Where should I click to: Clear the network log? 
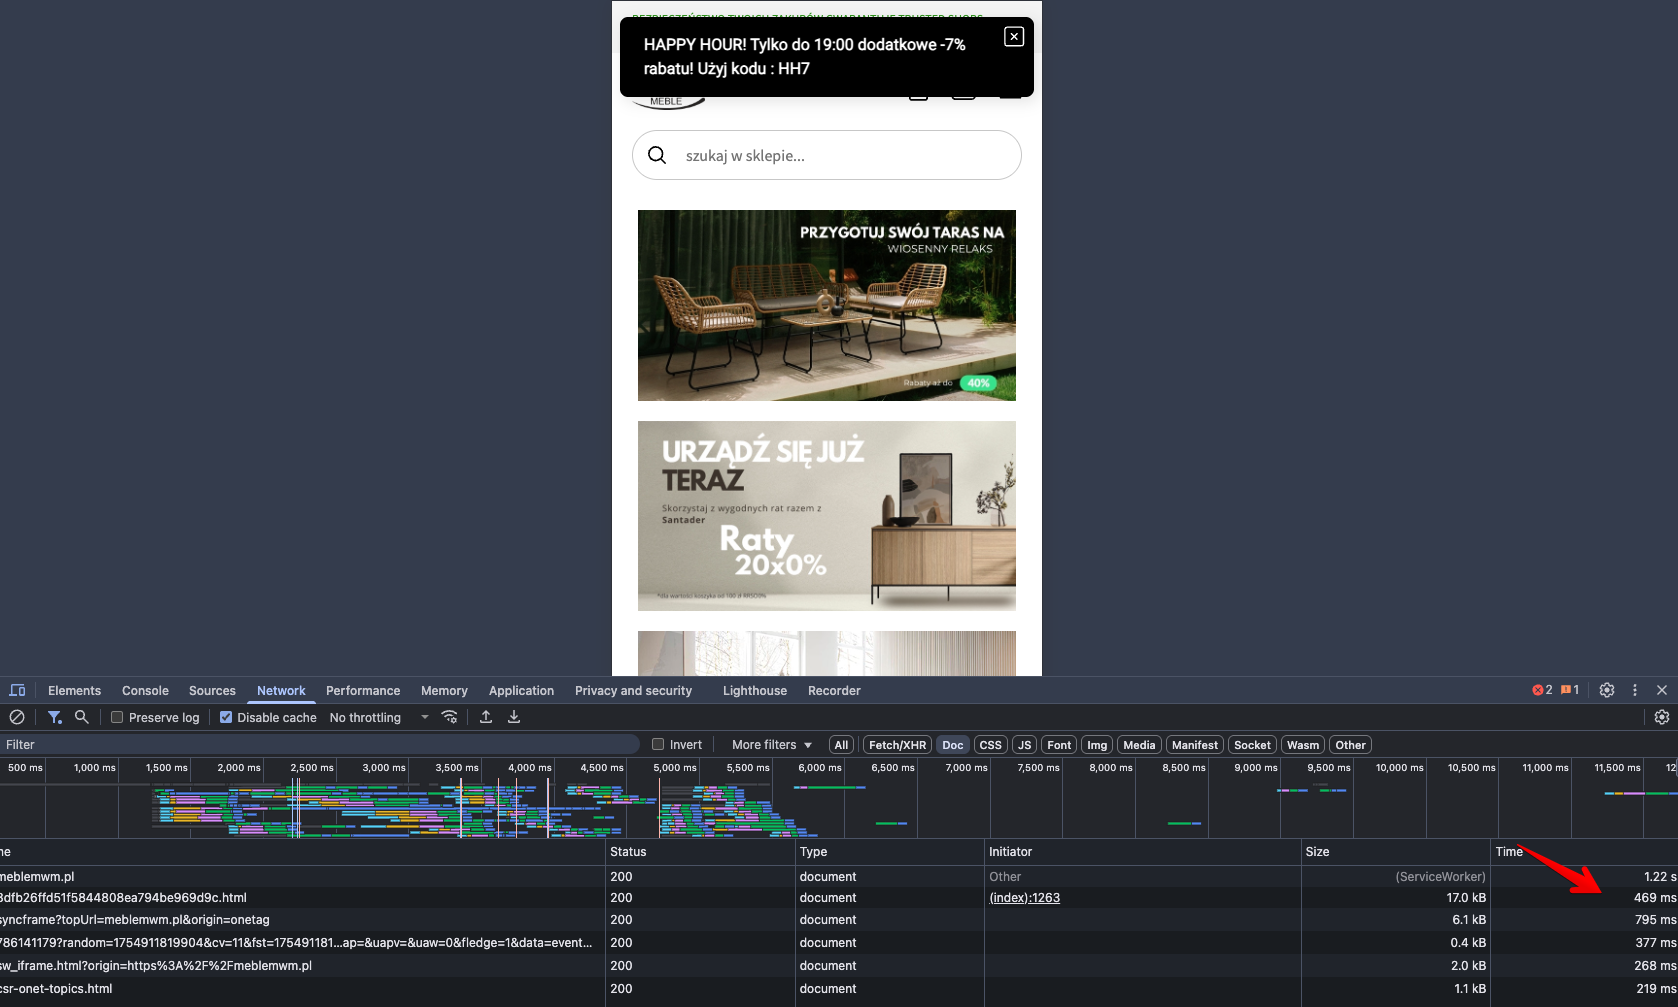point(17,717)
